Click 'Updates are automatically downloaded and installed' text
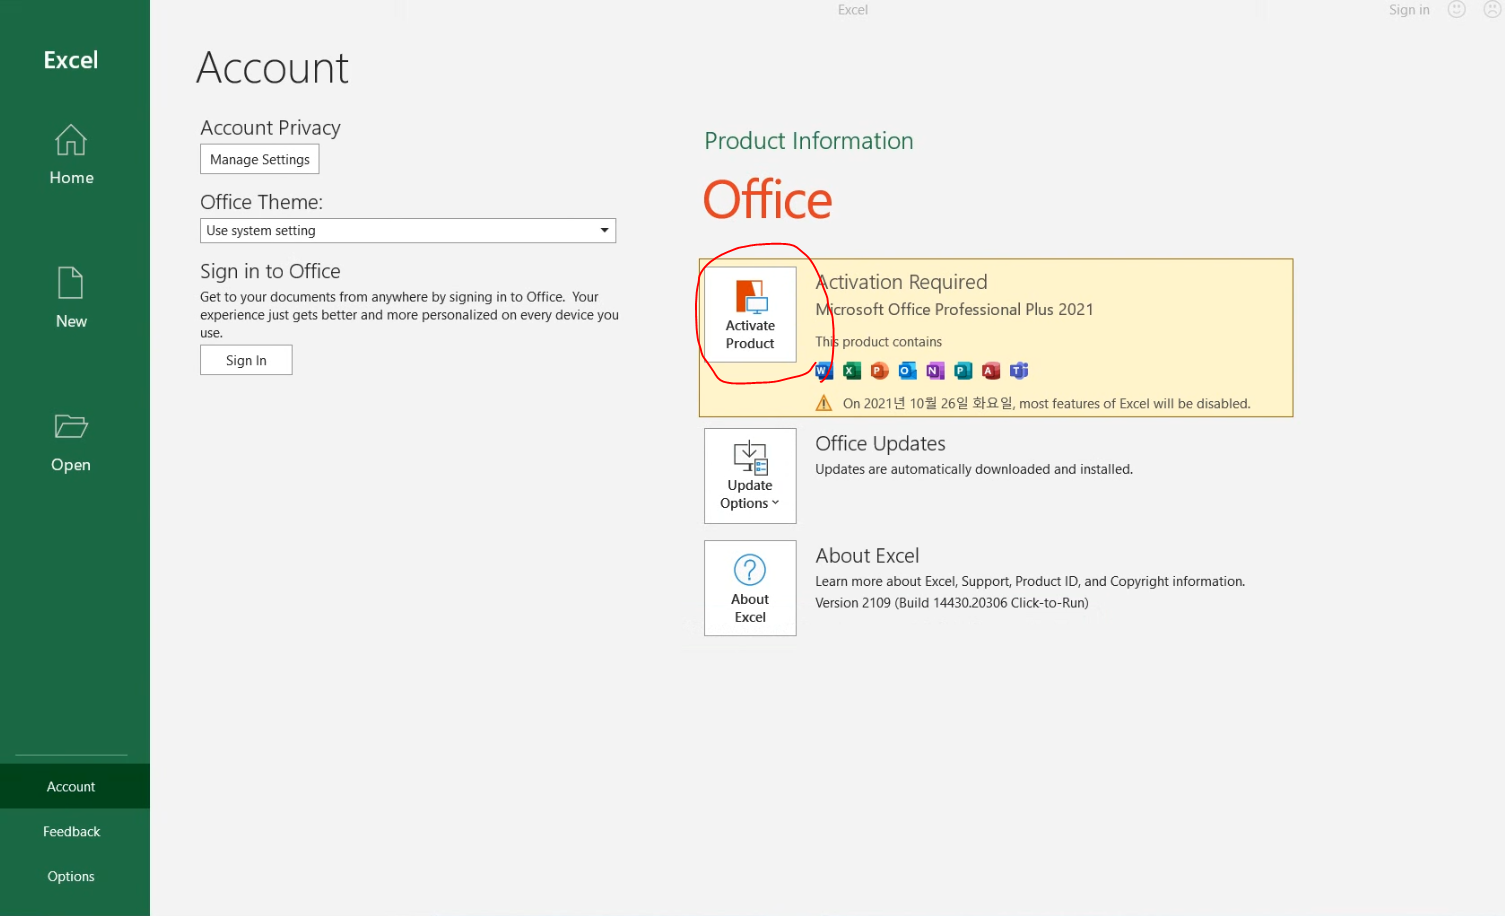Image resolution: width=1505 pixels, height=916 pixels. pos(974,469)
